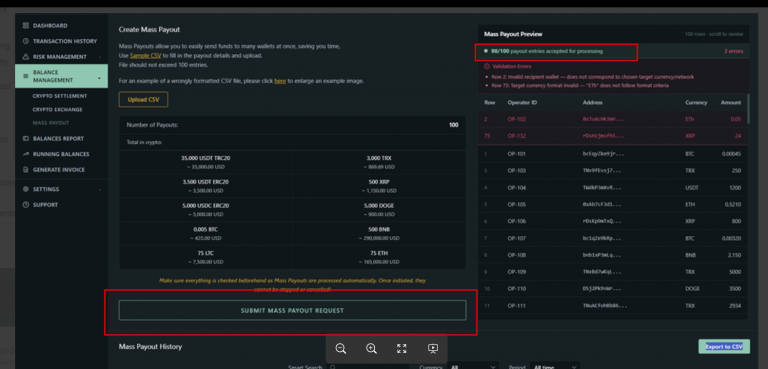768x369 pixels.
Task: Expand the Settings submenu chevron
Action: [100, 189]
